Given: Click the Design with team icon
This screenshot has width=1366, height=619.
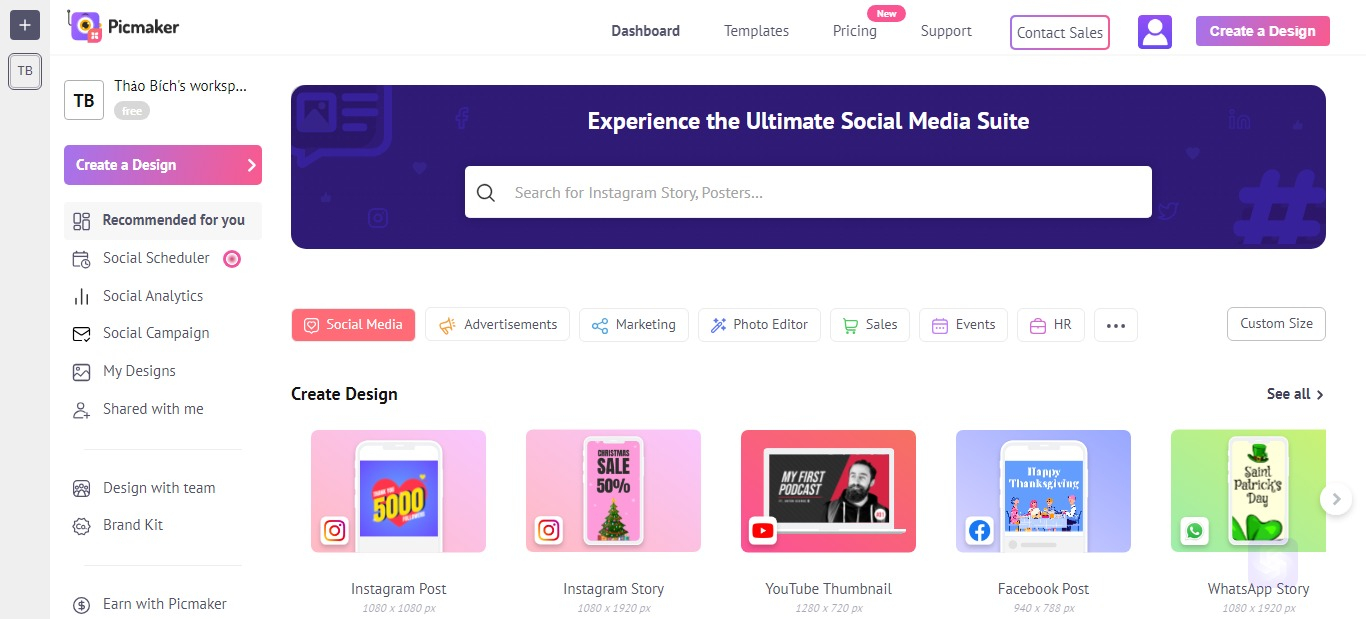Looking at the screenshot, I should 82,489.
